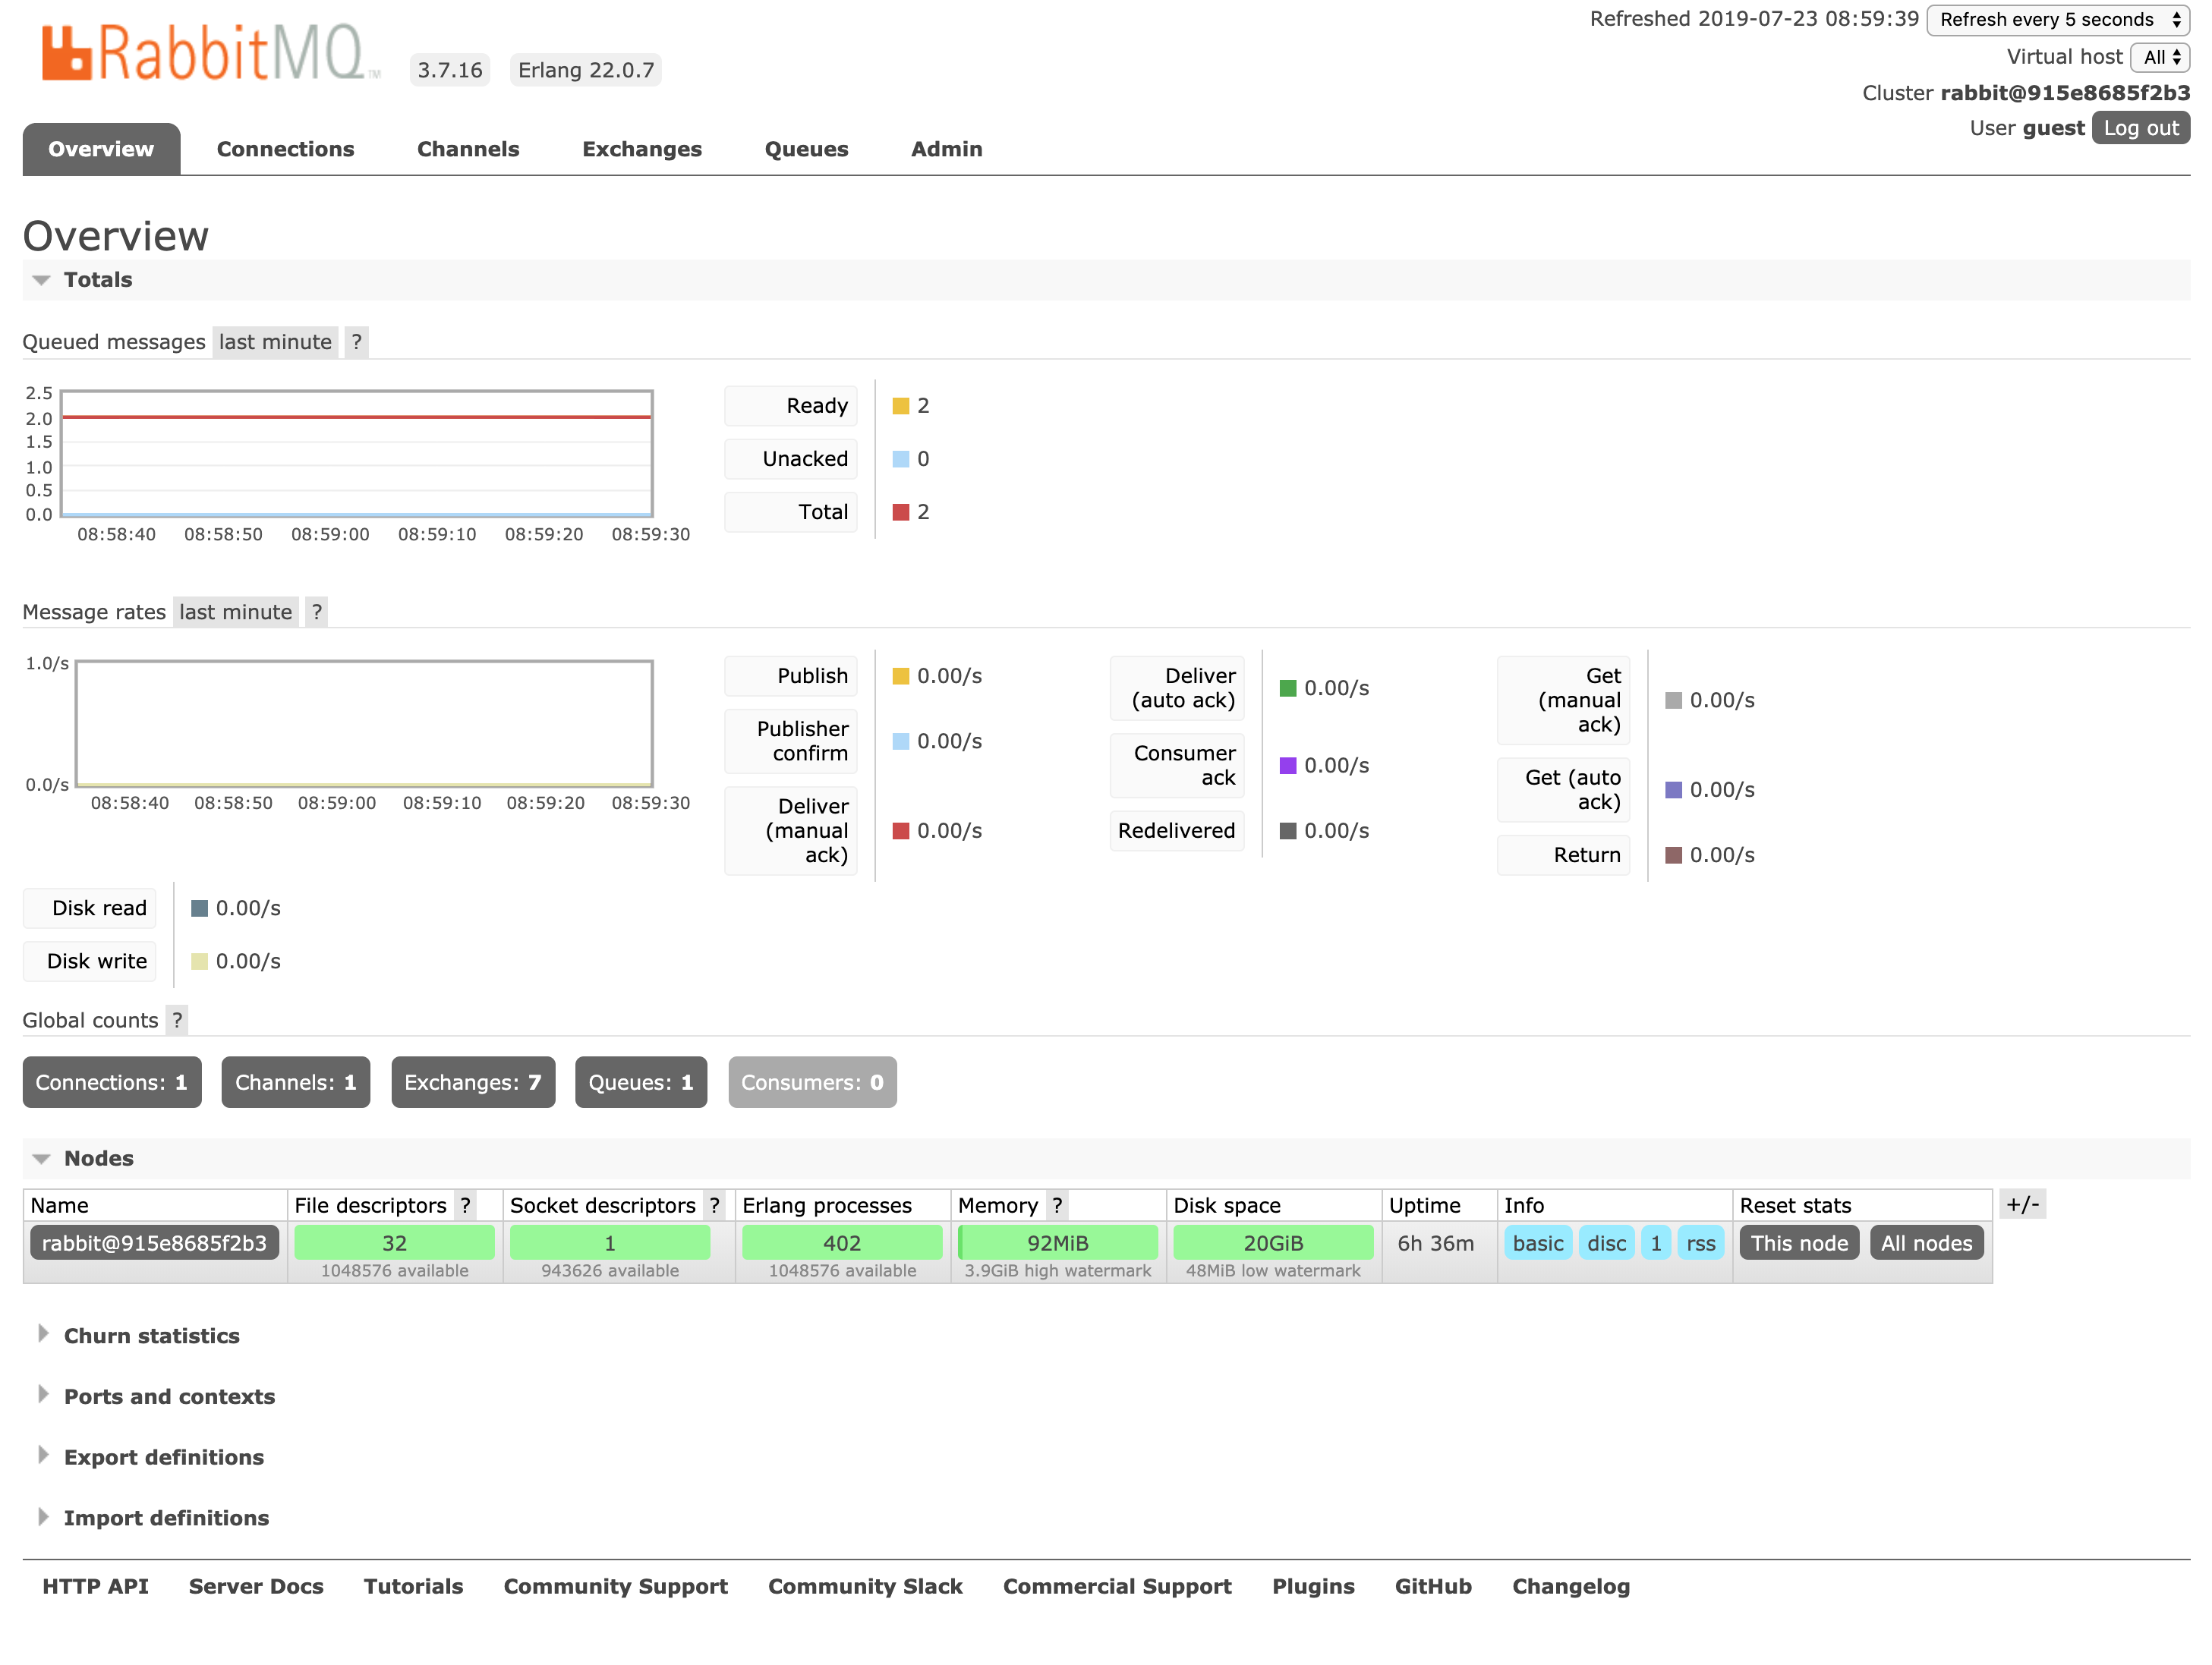
Task: Click the disc info tag
Action: coord(1606,1243)
